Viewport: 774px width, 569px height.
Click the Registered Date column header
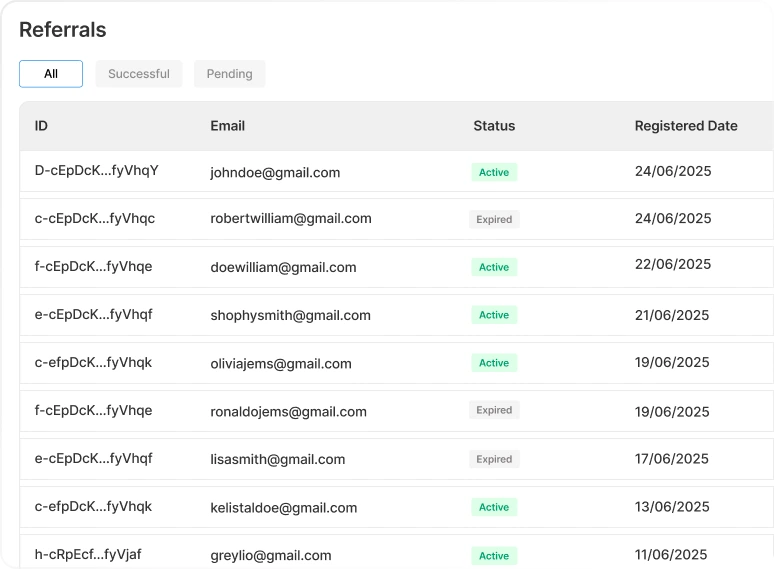[686, 126]
